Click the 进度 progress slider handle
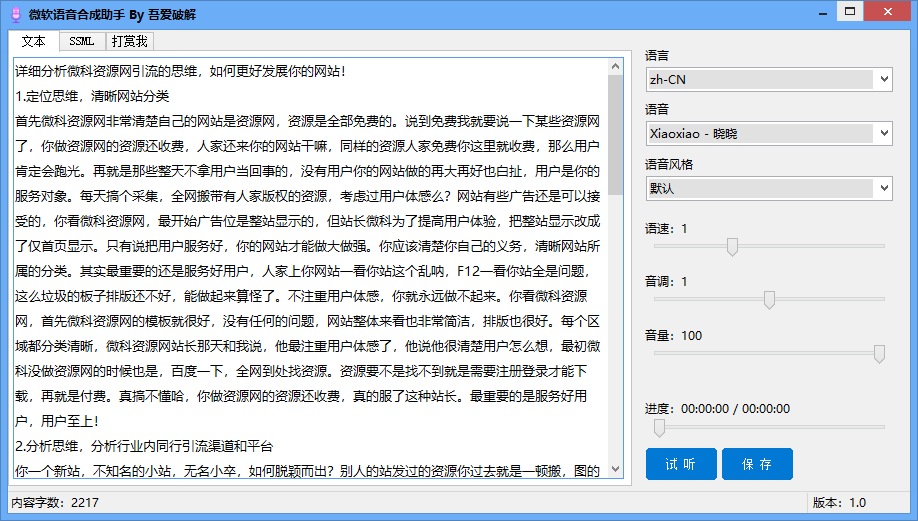Screen dimensions: 918x521 659,427
